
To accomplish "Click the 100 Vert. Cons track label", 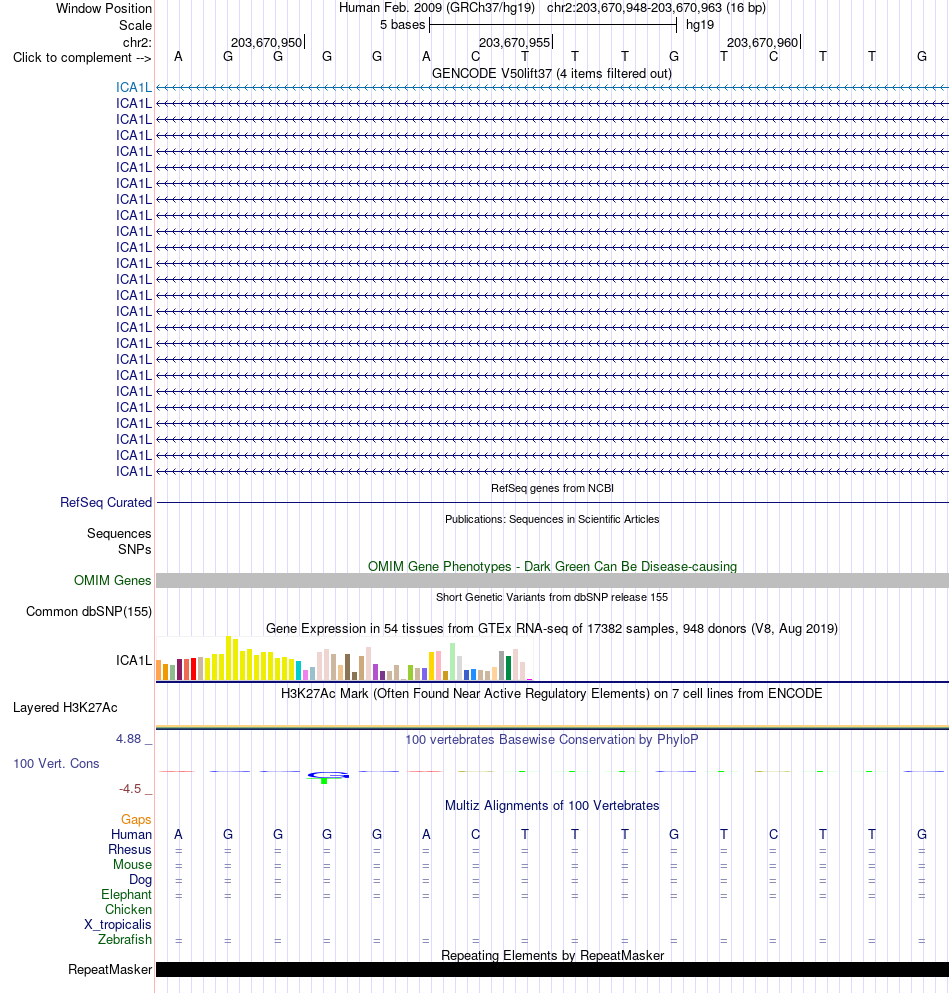I will point(56,764).
